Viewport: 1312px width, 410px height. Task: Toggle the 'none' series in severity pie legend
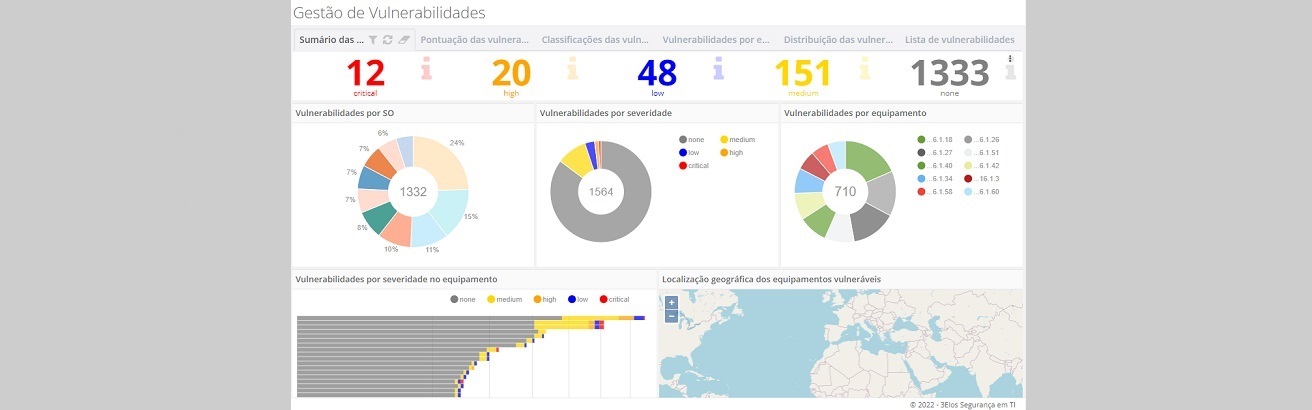(691, 140)
